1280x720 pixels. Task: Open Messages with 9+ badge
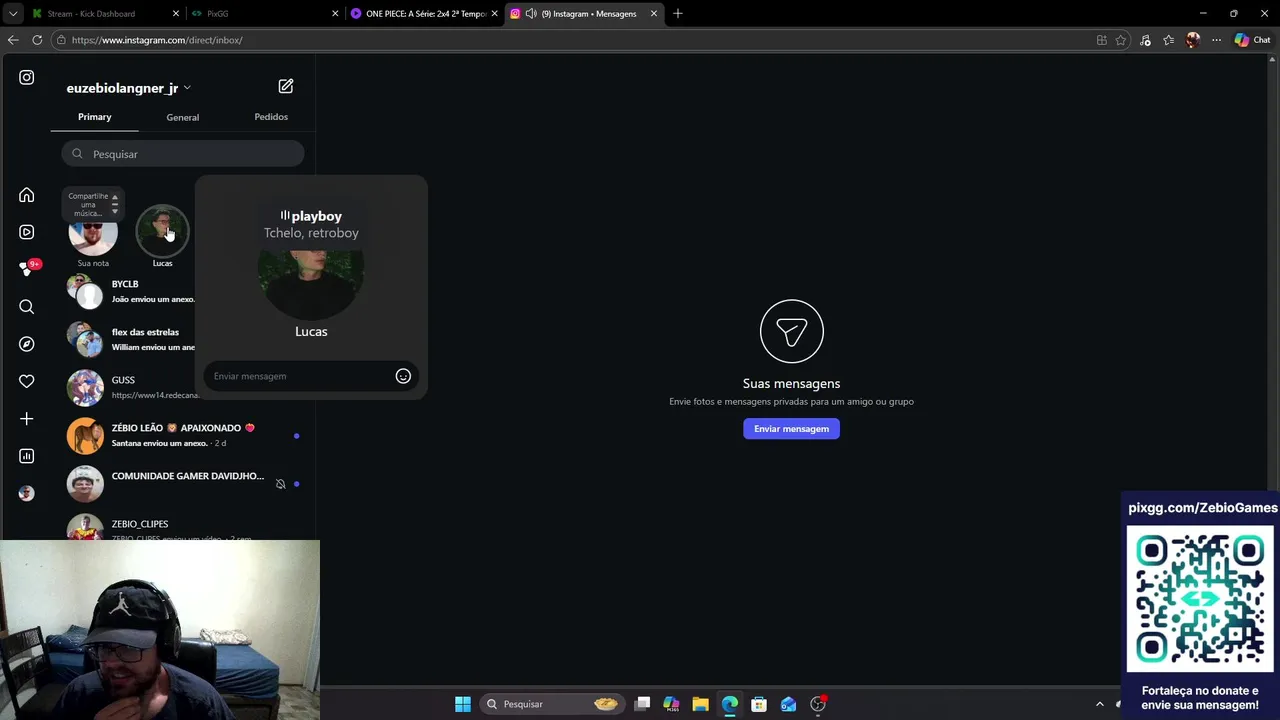tap(27, 269)
